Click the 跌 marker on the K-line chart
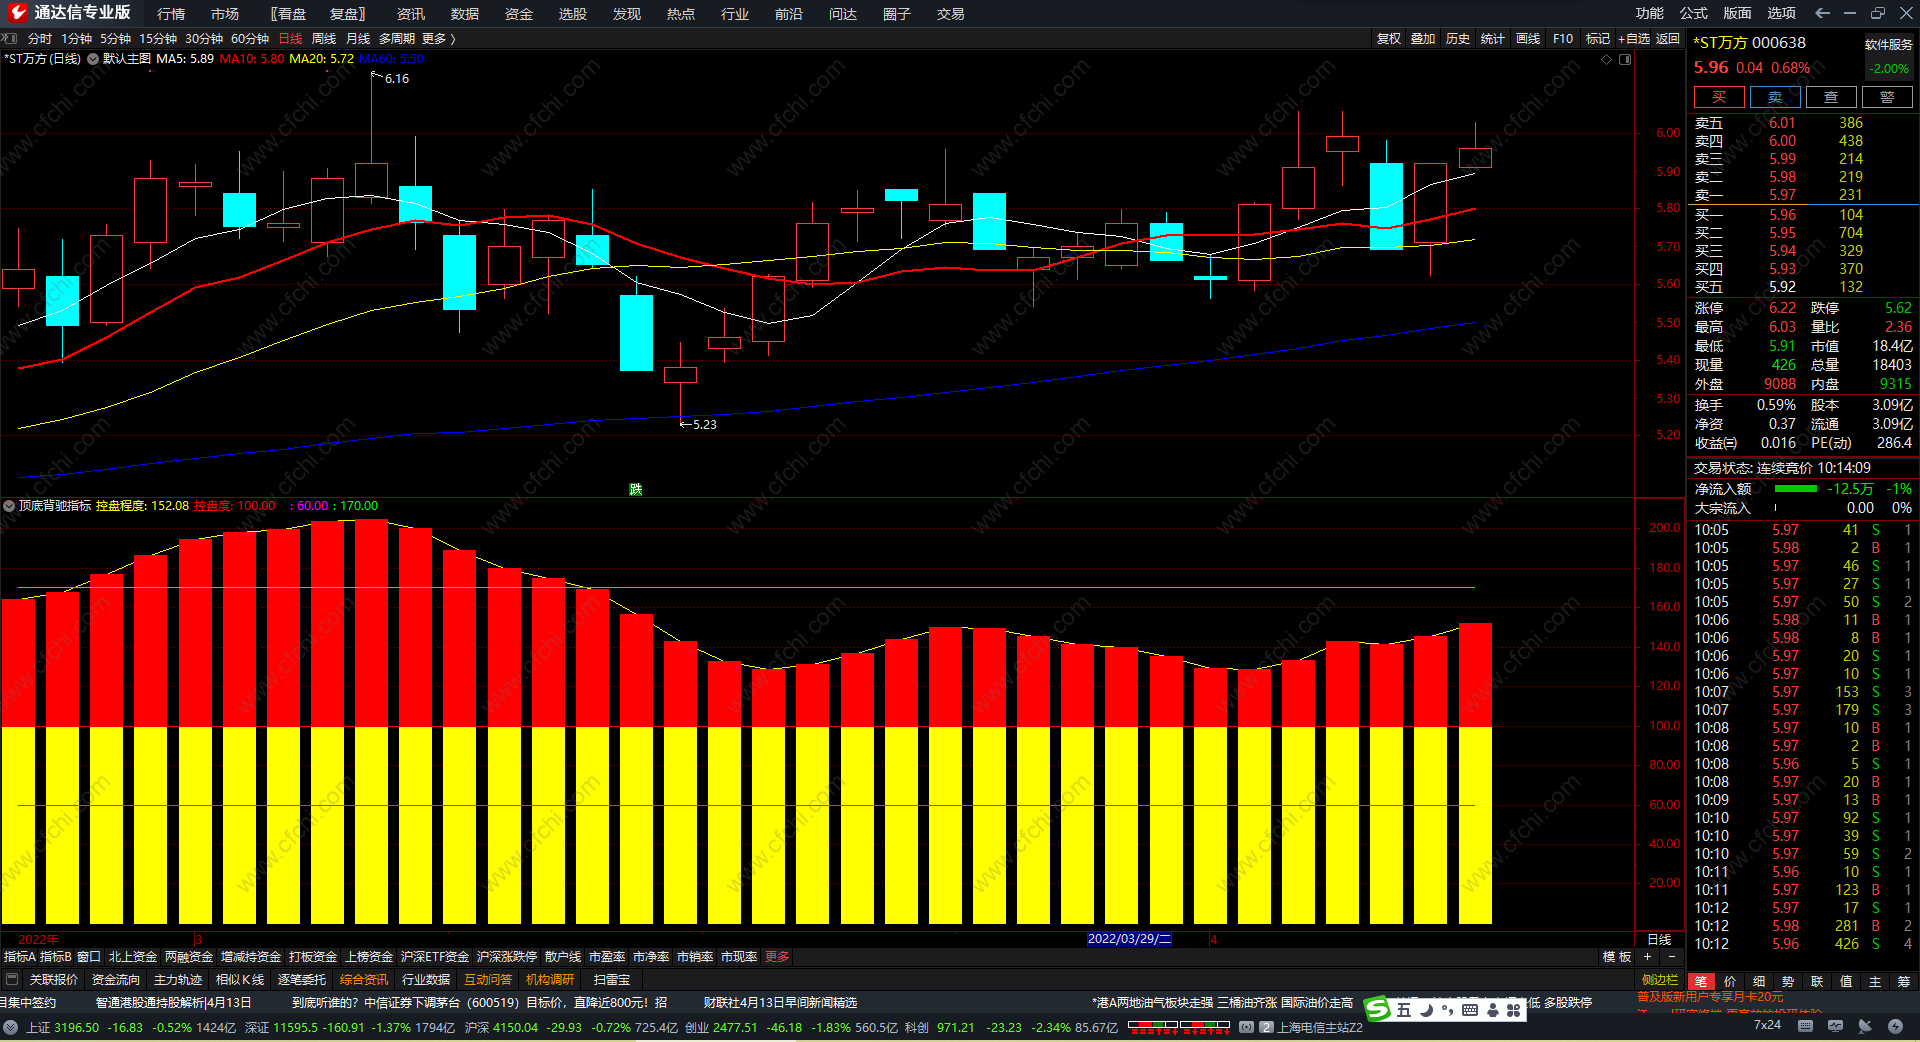Viewport: 1920px width, 1042px height. click(x=635, y=489)
